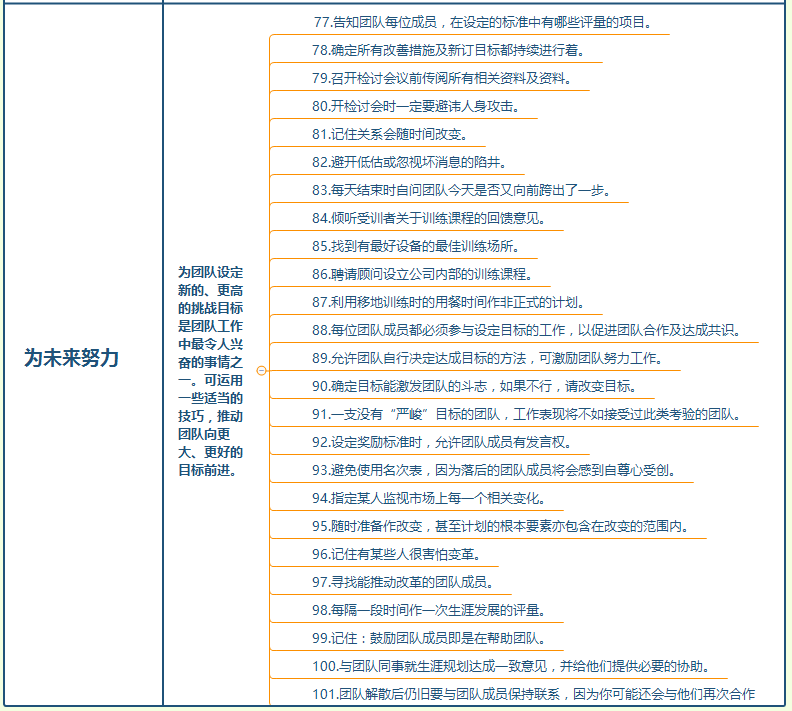
Task: Select item 90.确定目标能激发团队的斗志
Action: 475,386
